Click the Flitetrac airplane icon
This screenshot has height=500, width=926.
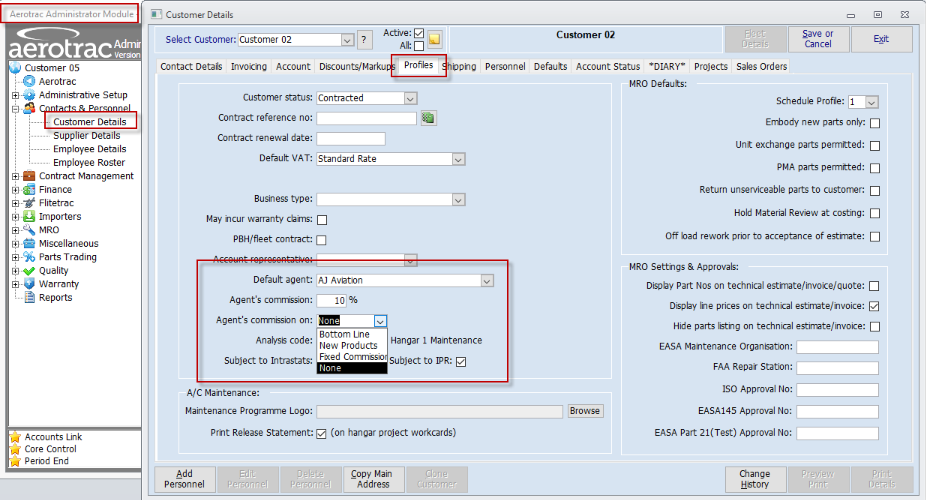pos(29,203)
